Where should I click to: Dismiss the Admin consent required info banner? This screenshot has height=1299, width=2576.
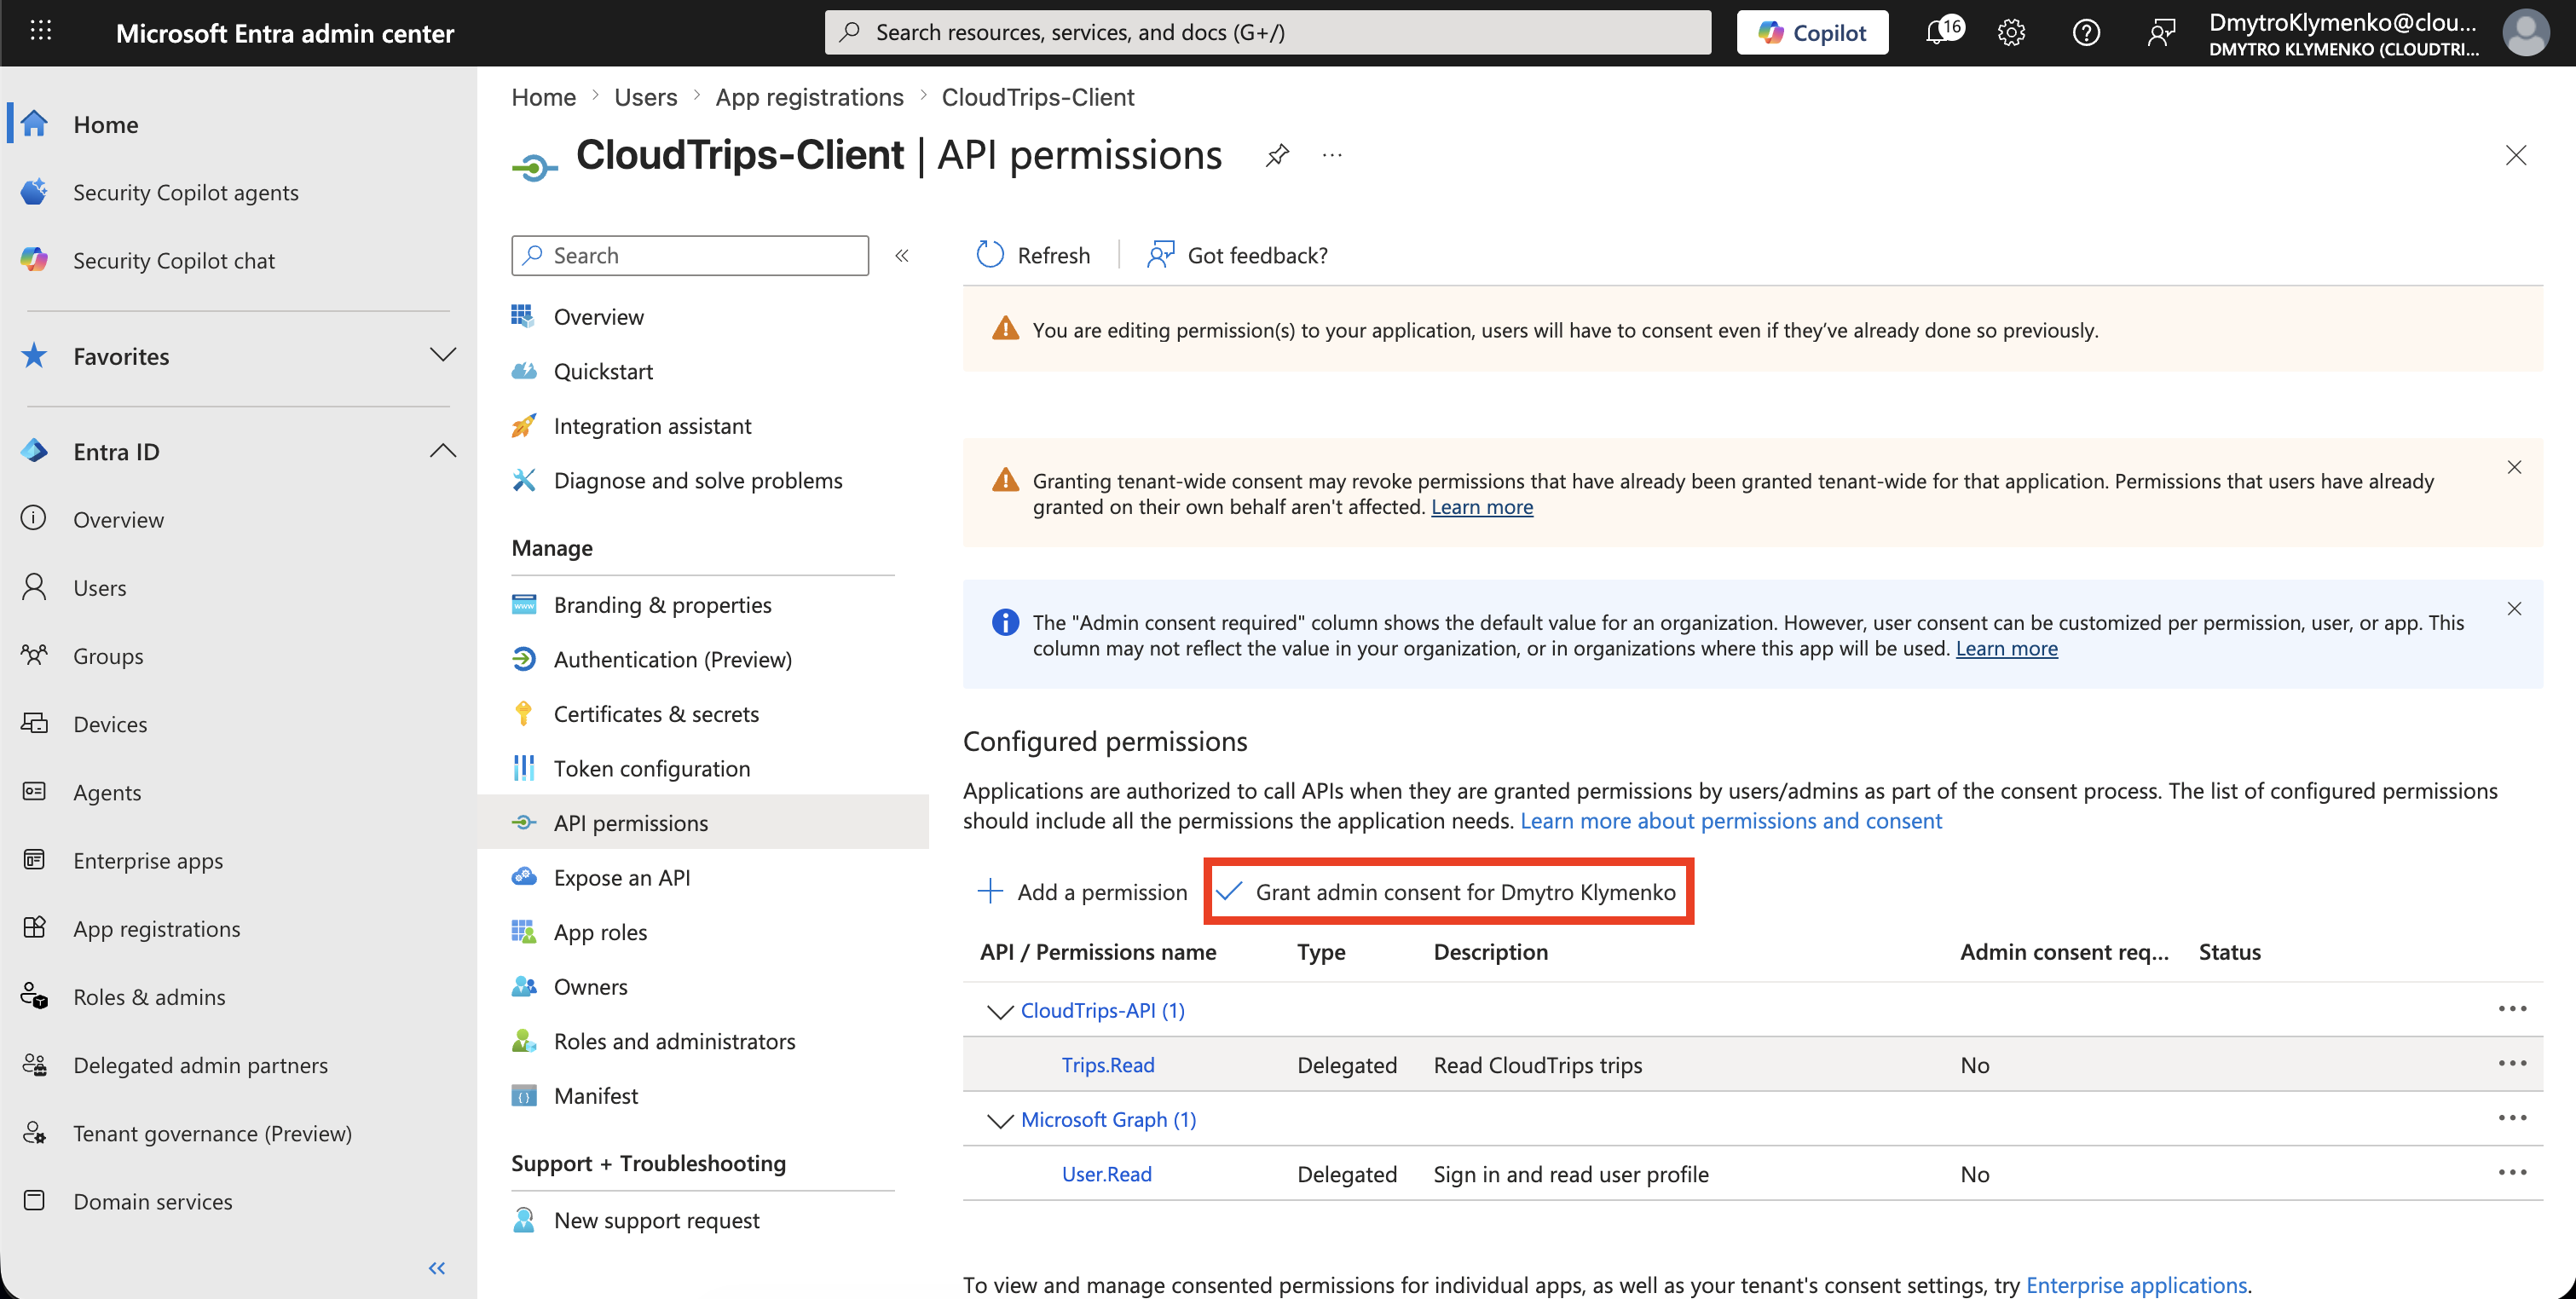[2514, 608]
